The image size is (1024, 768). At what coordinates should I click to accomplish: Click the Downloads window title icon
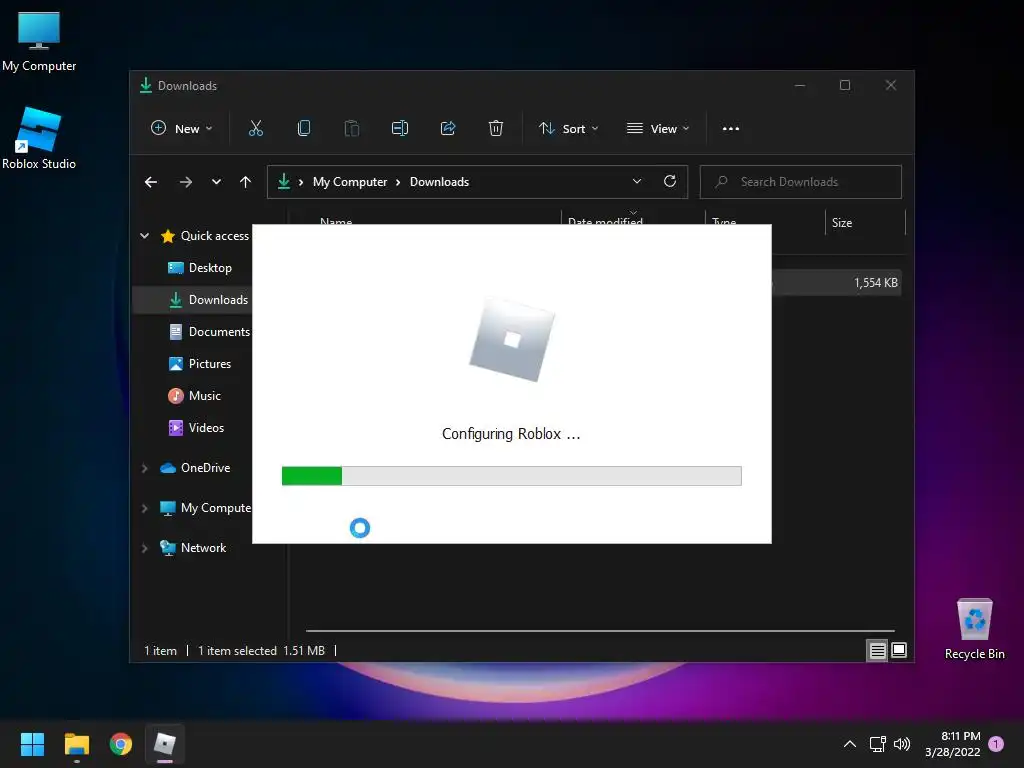[x=146, y=86]
